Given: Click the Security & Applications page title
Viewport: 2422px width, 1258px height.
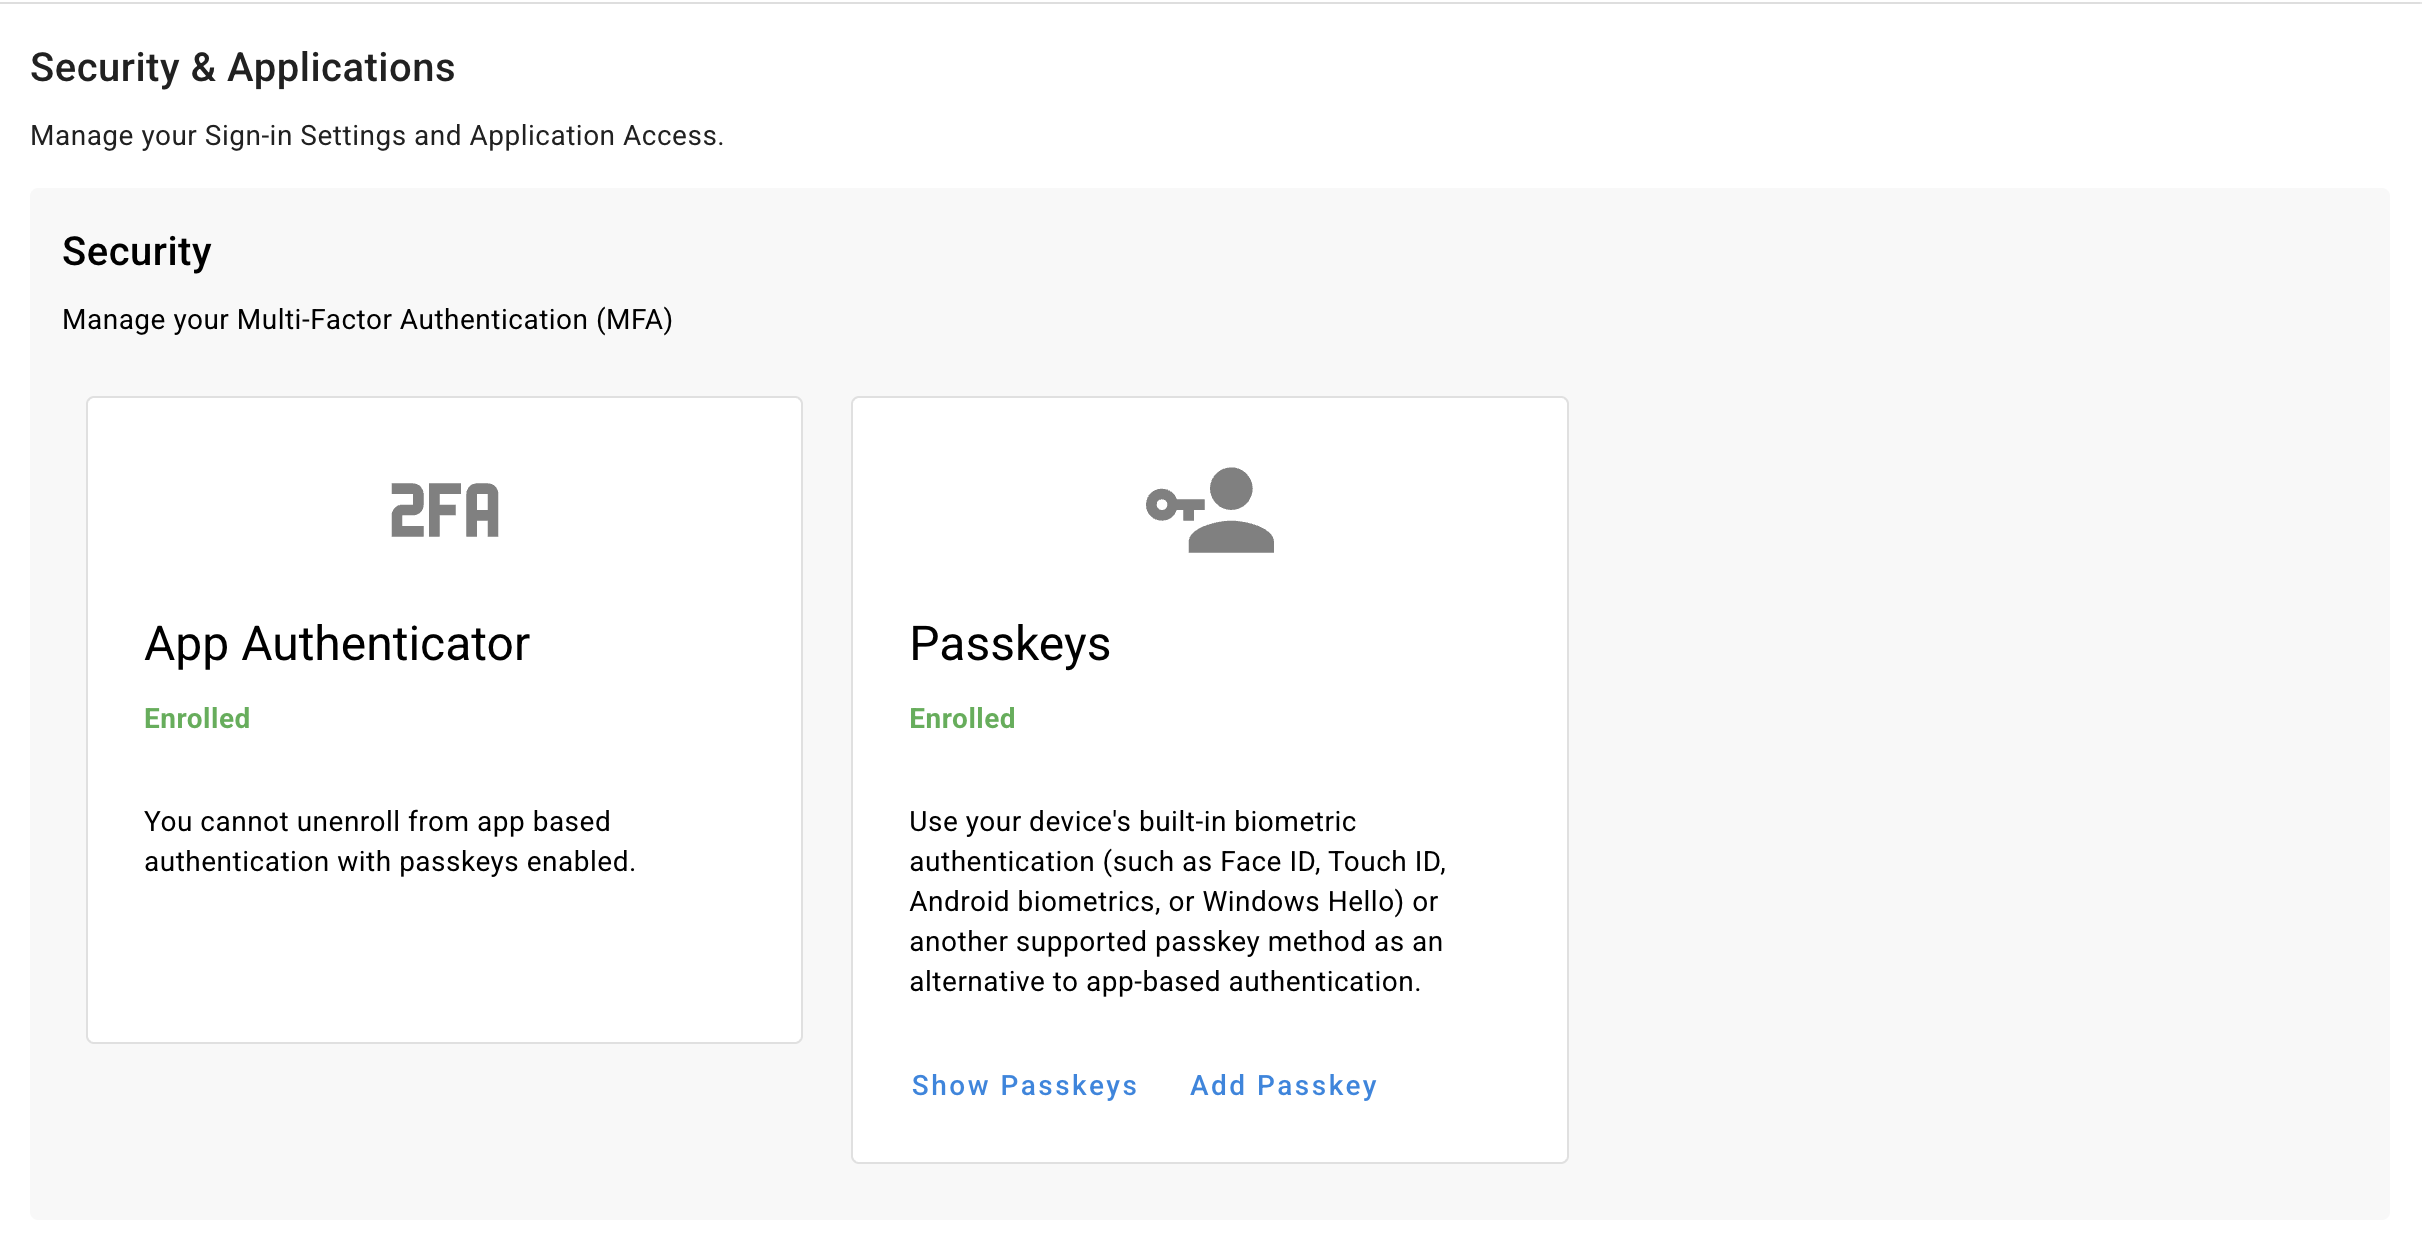Looking at the screenshot, I should click(244, 67).
